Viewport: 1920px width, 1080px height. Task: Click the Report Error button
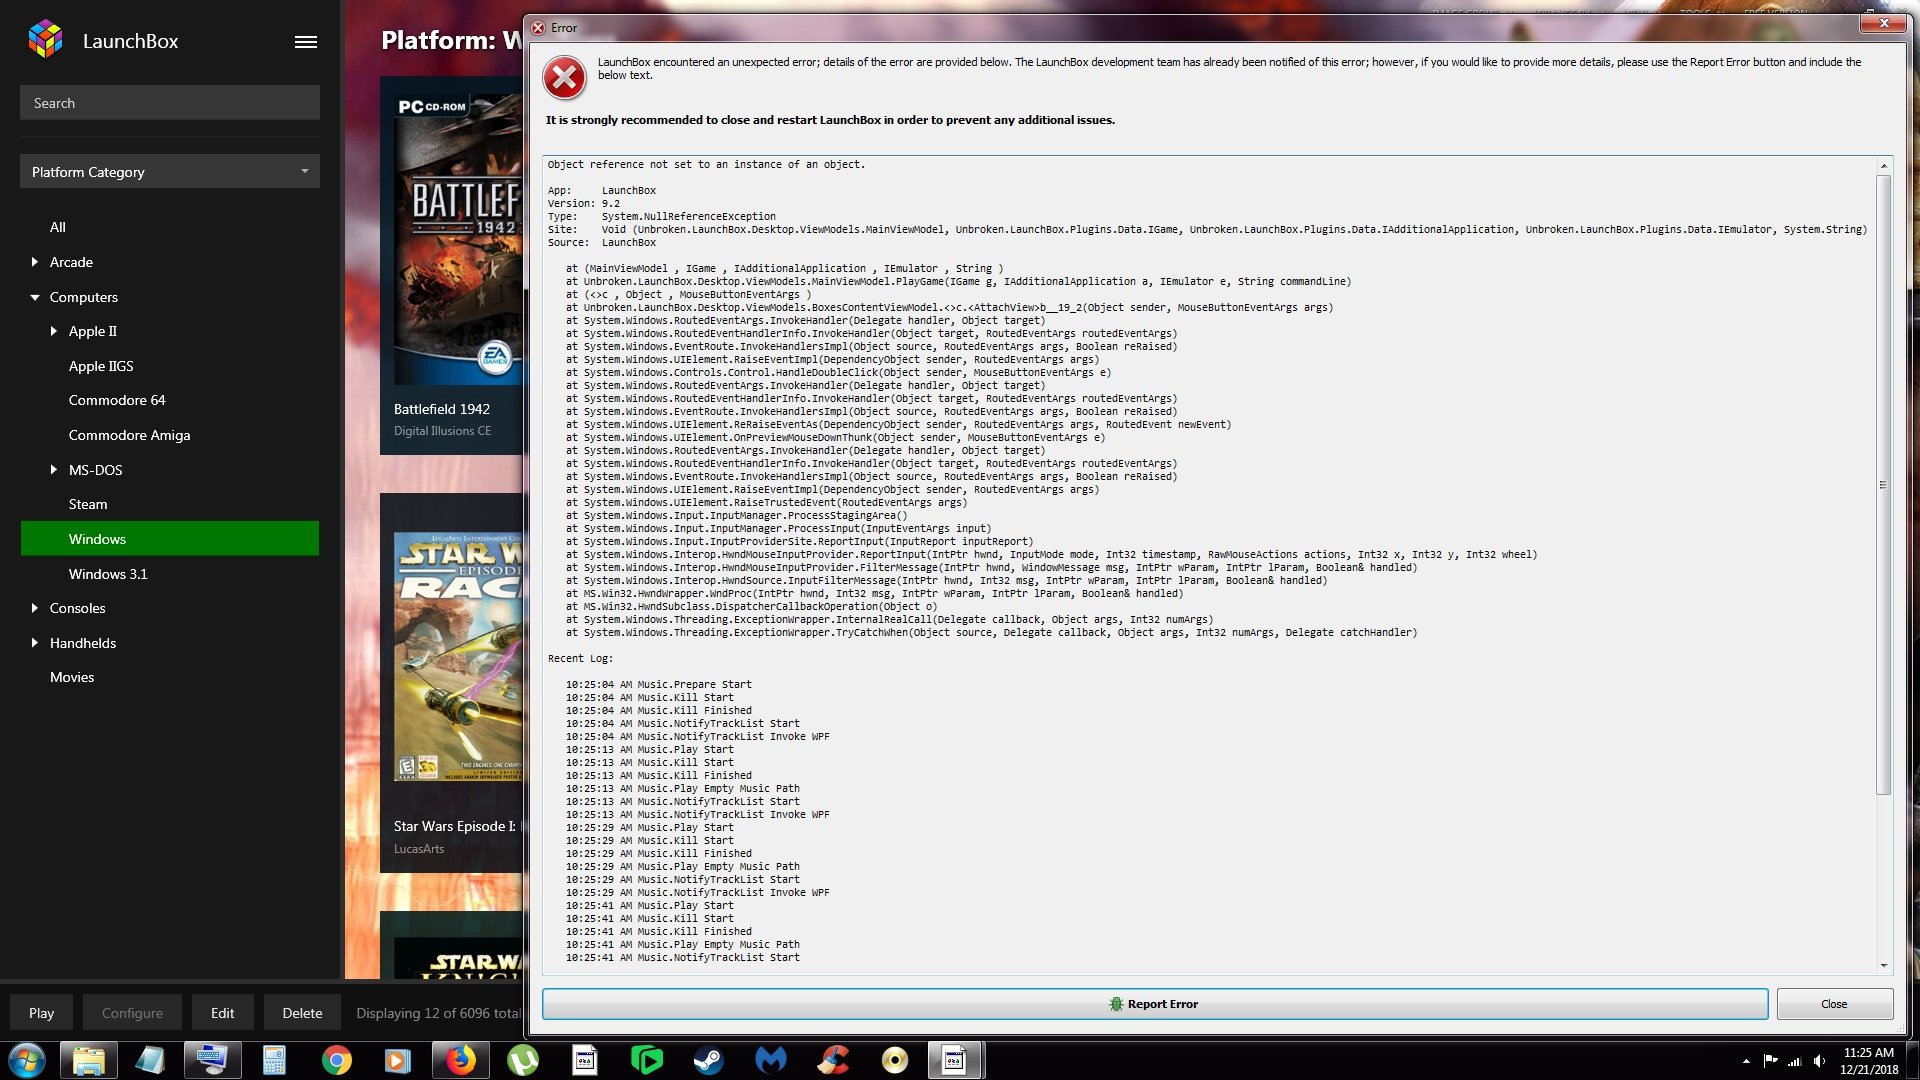coord(1155,1004)
